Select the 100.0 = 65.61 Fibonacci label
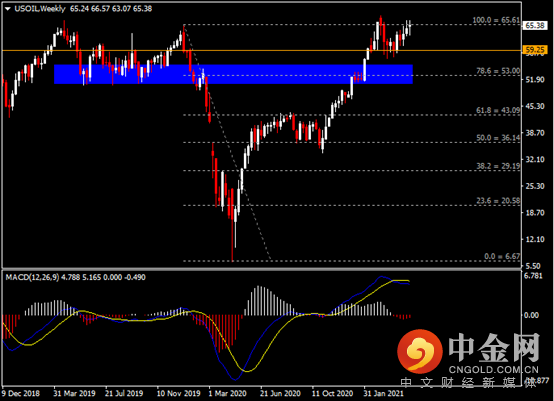The height and width of the screenshot is (401, 554). pos(496,20)
